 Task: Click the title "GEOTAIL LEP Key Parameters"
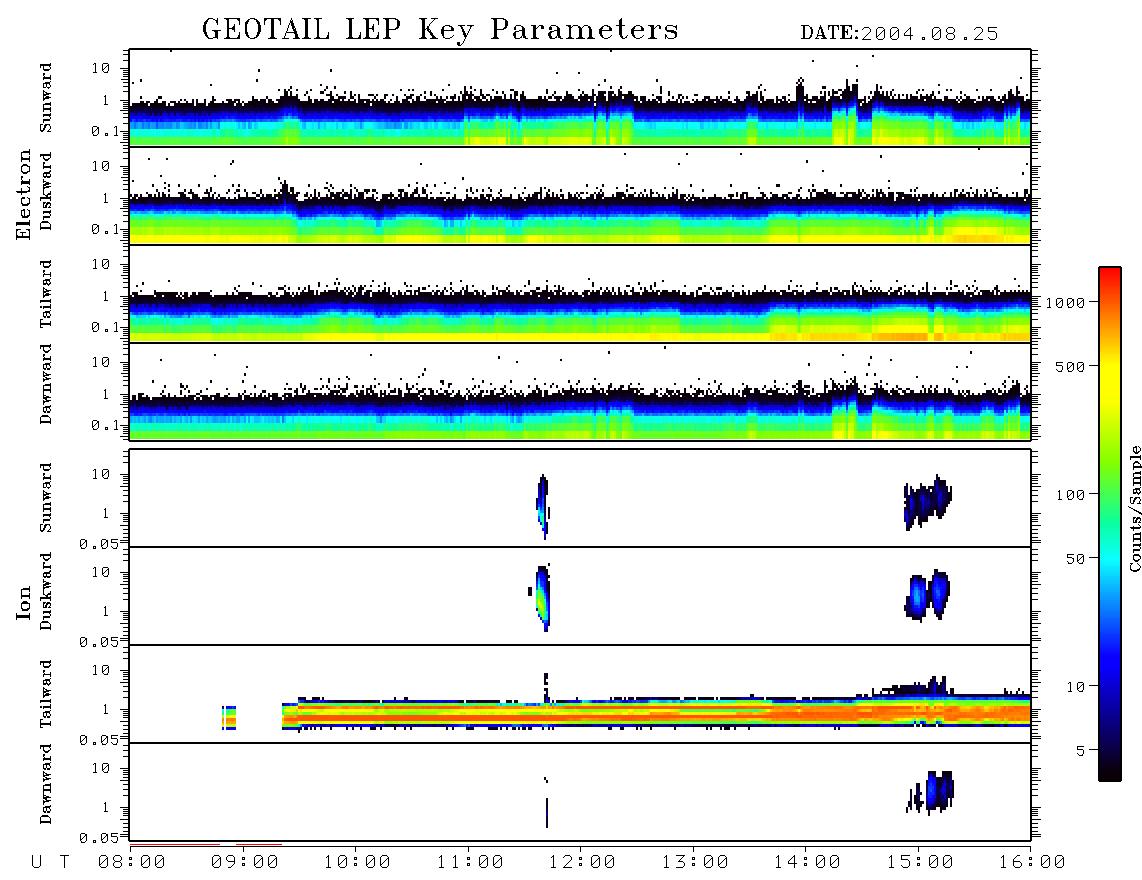click(440, 30)
